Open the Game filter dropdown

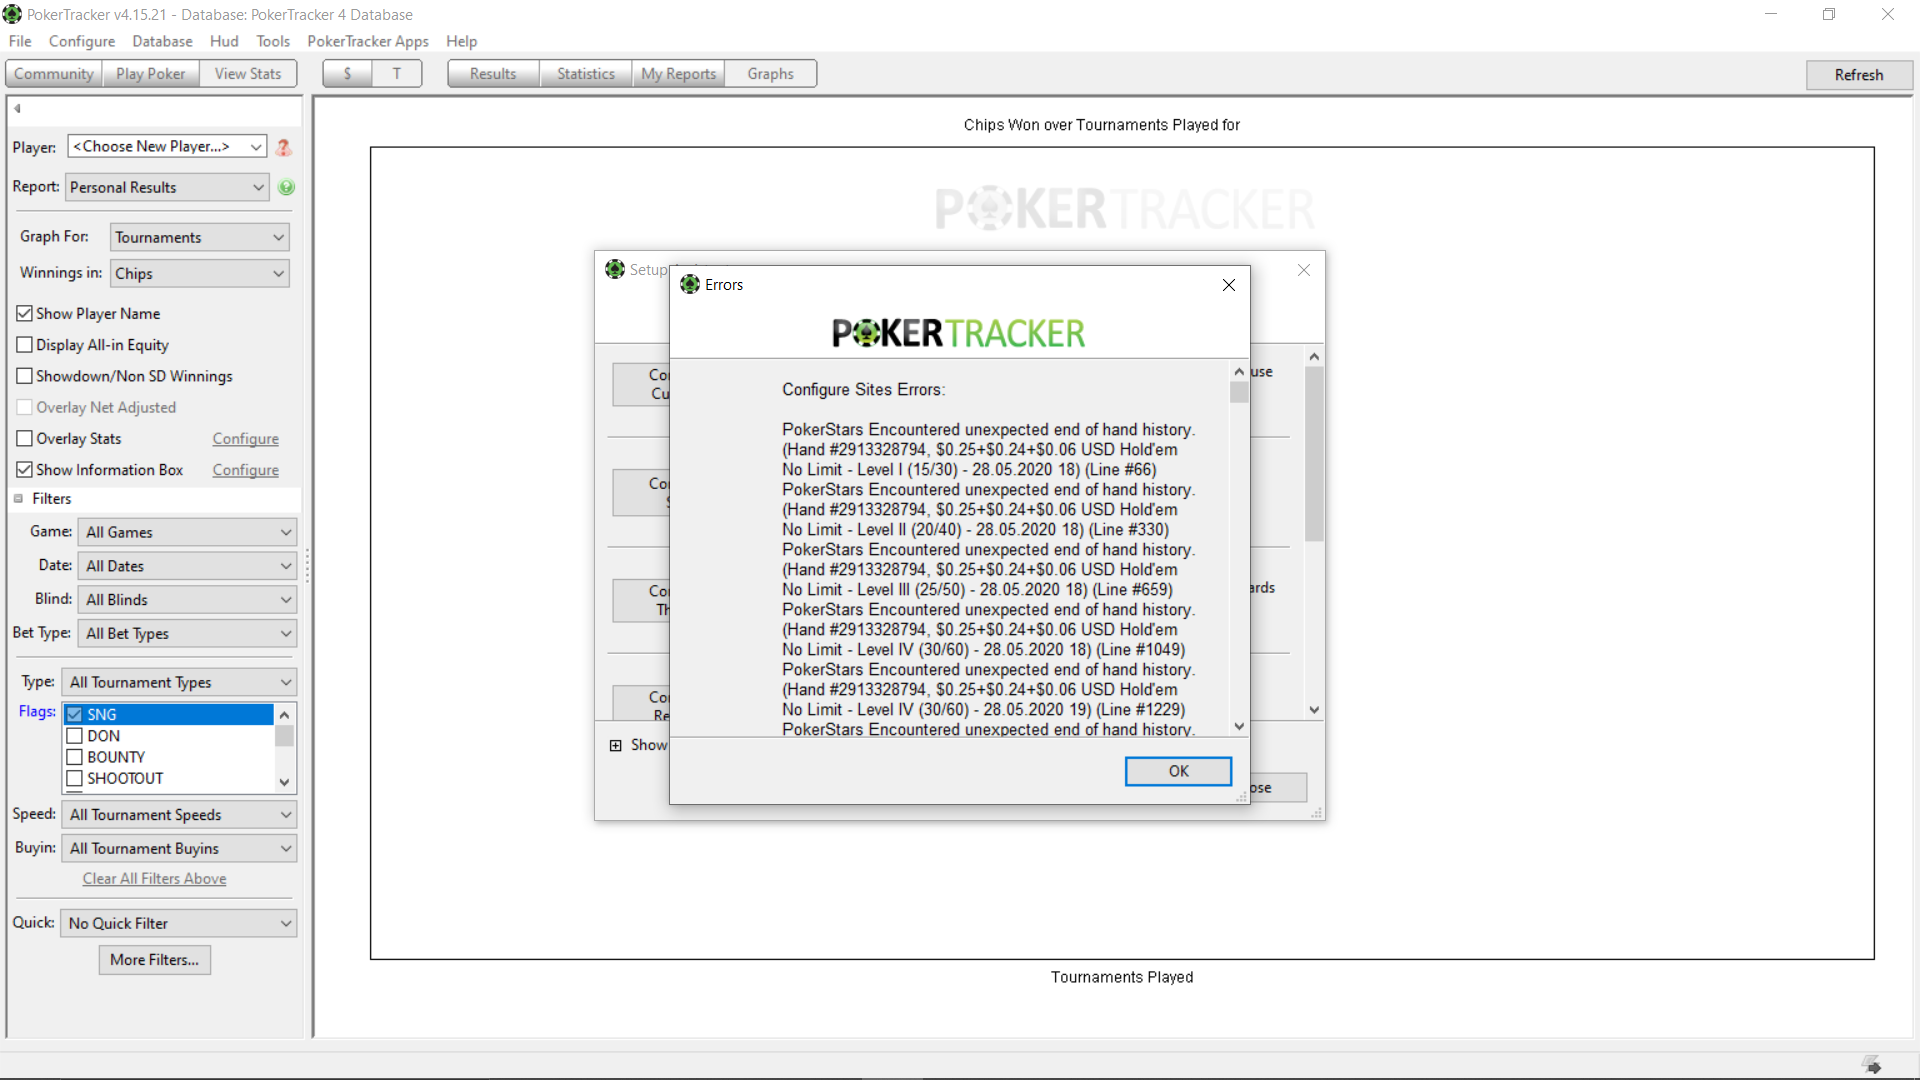[187, 533]
